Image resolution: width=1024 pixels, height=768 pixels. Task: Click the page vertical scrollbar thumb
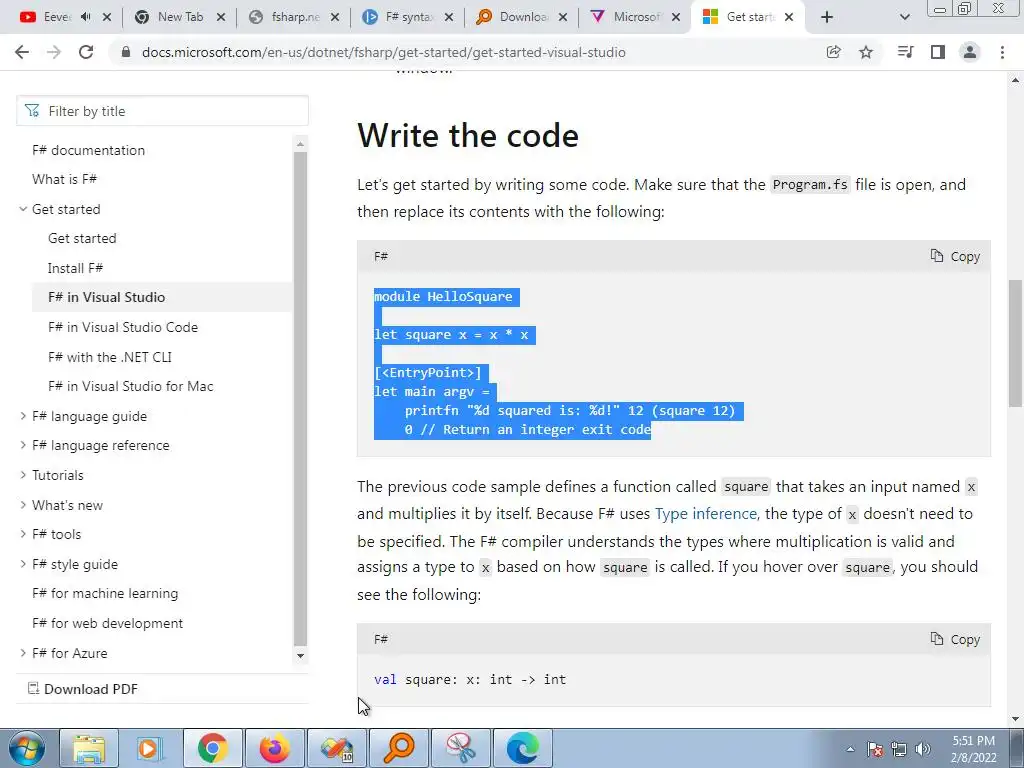1016,344
